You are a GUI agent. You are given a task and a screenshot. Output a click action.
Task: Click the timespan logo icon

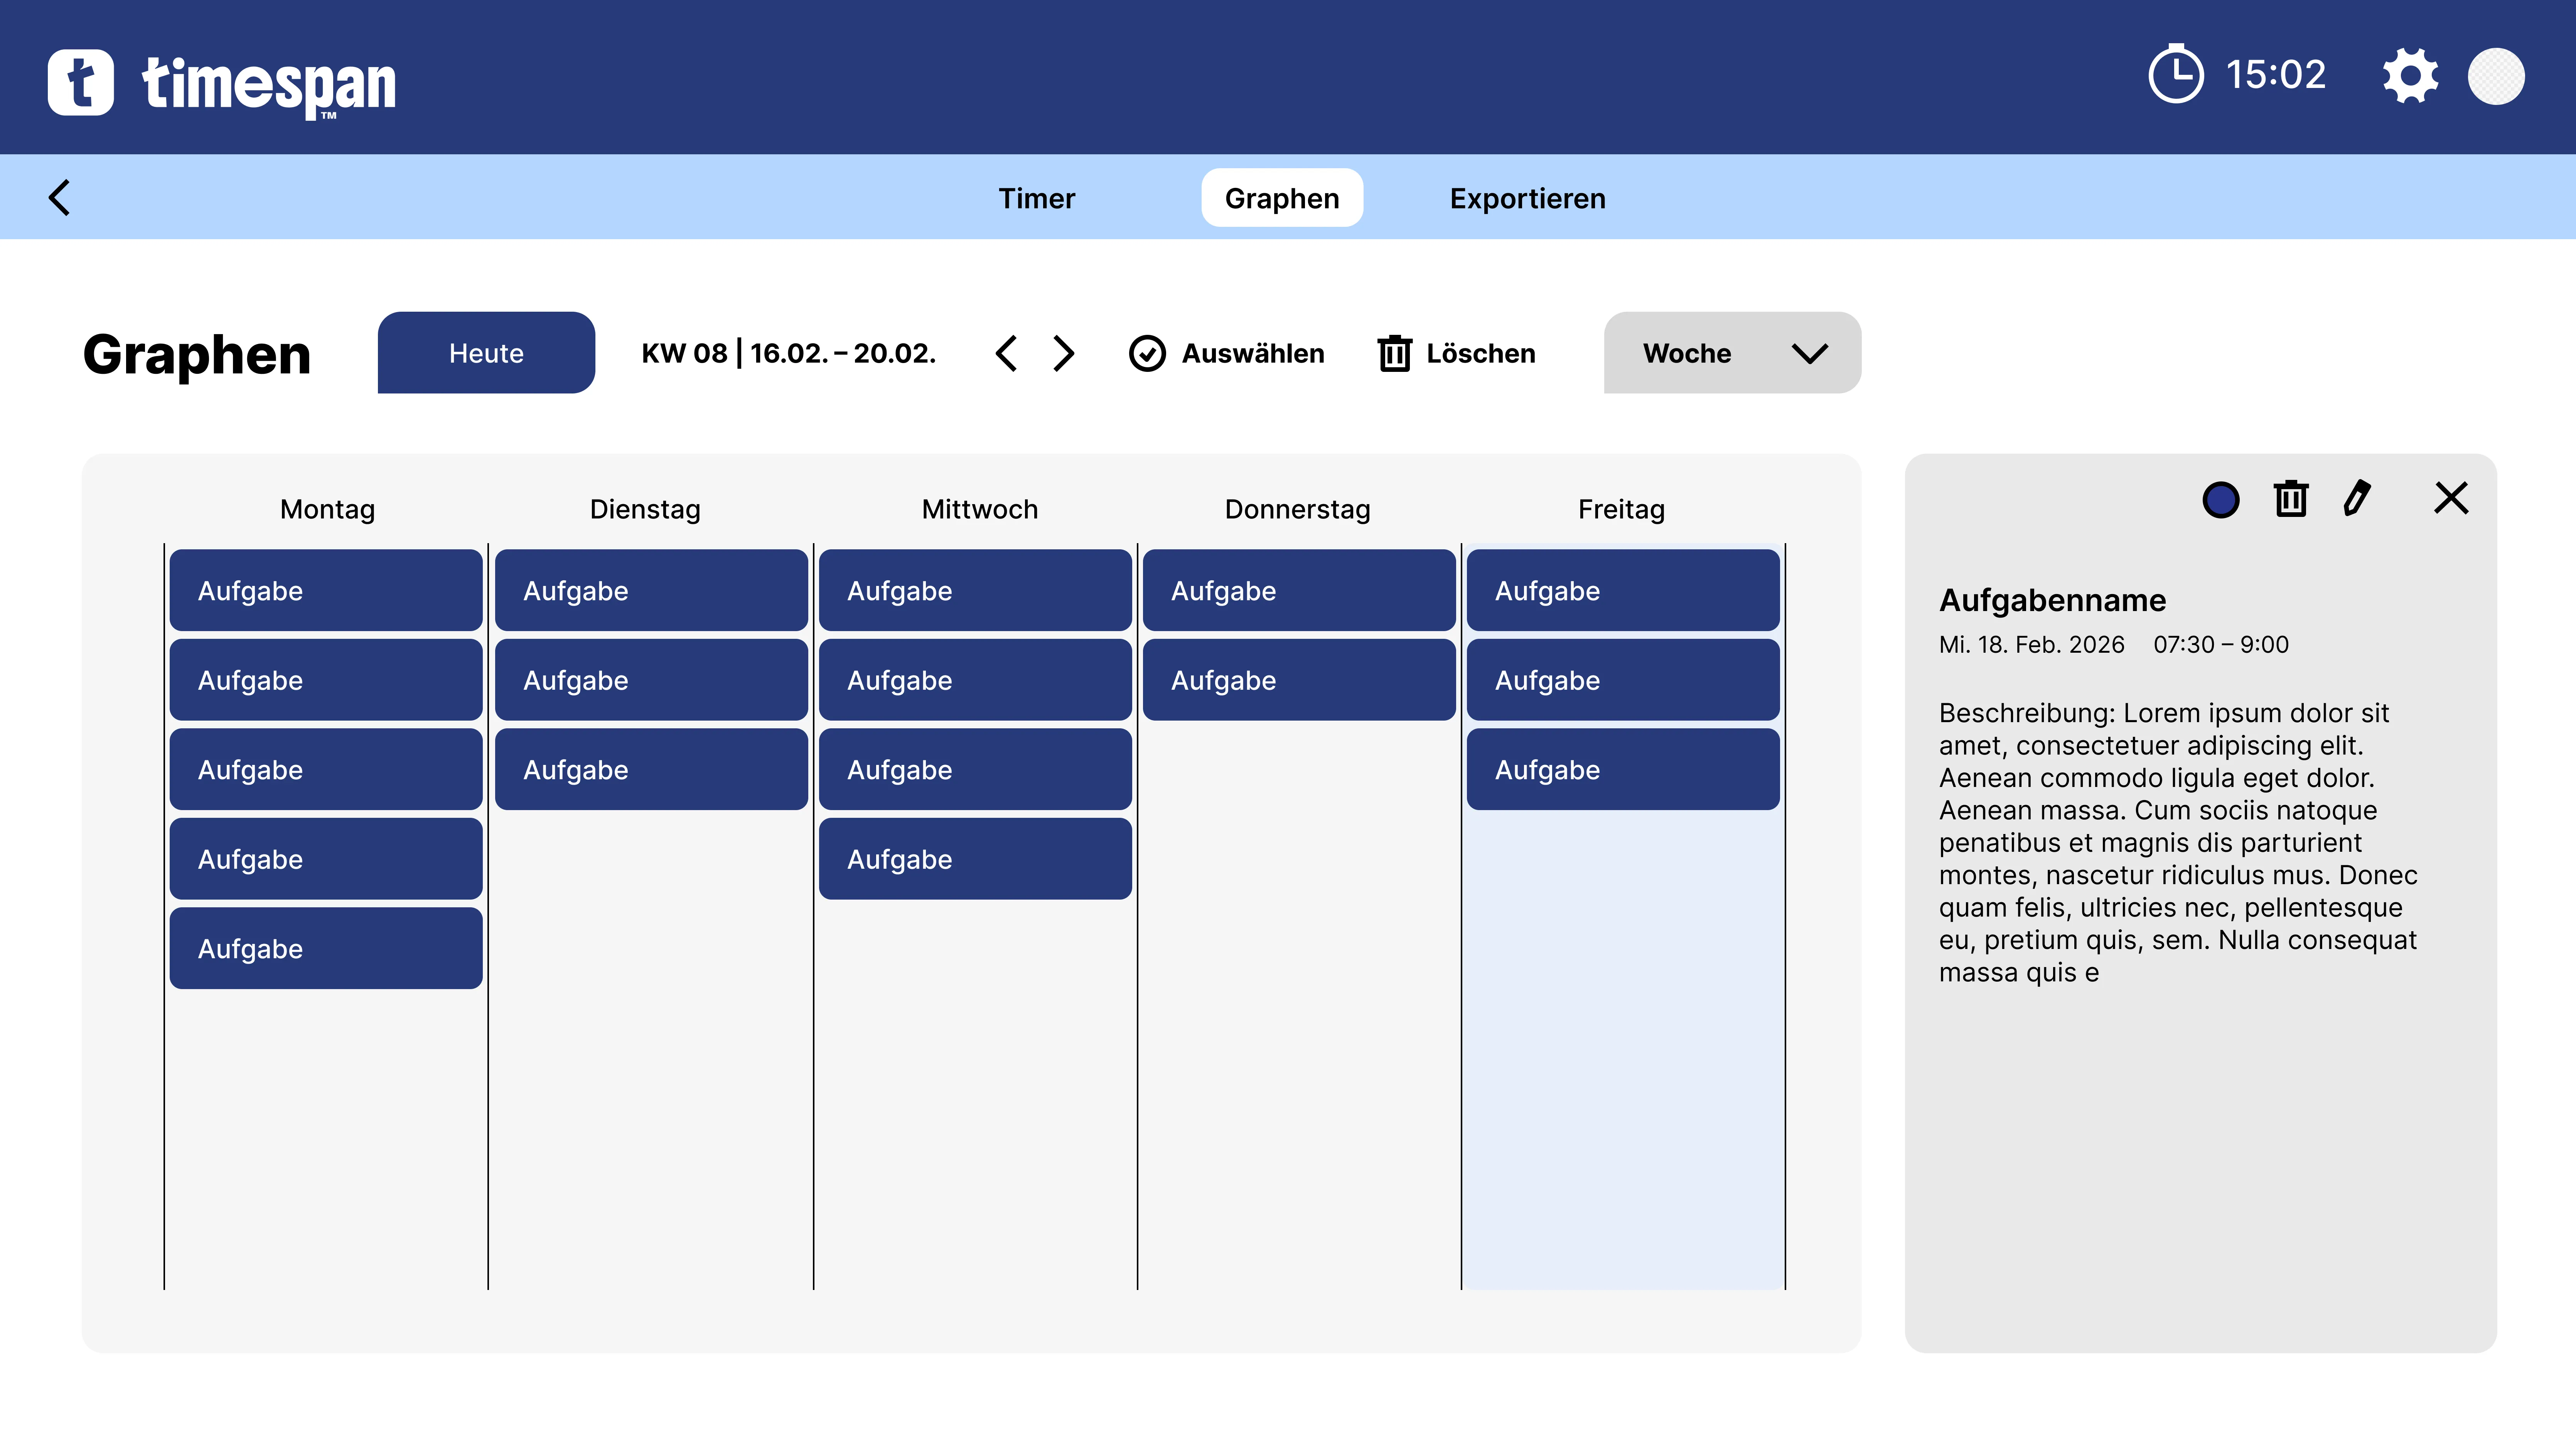[81, 82]
